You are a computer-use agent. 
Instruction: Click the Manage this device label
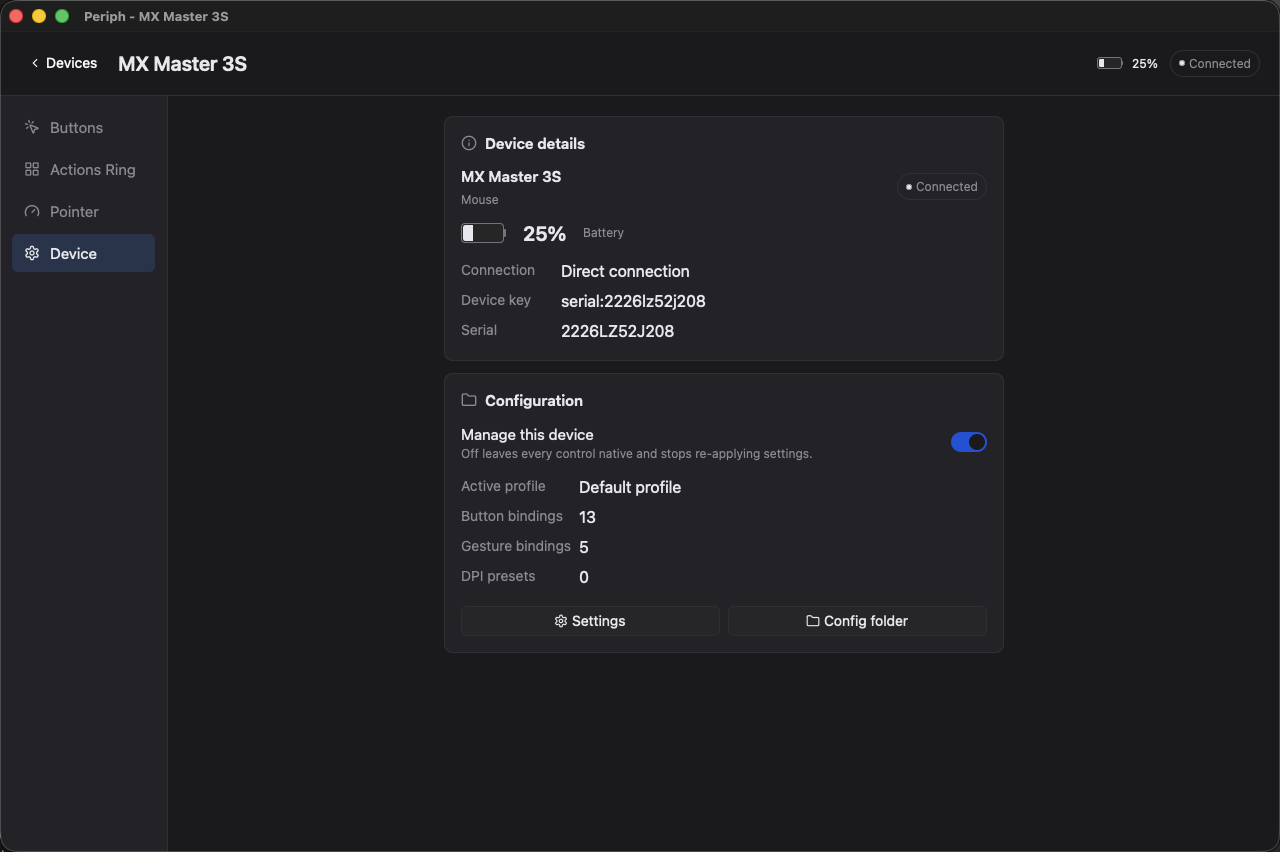[527, 435]
